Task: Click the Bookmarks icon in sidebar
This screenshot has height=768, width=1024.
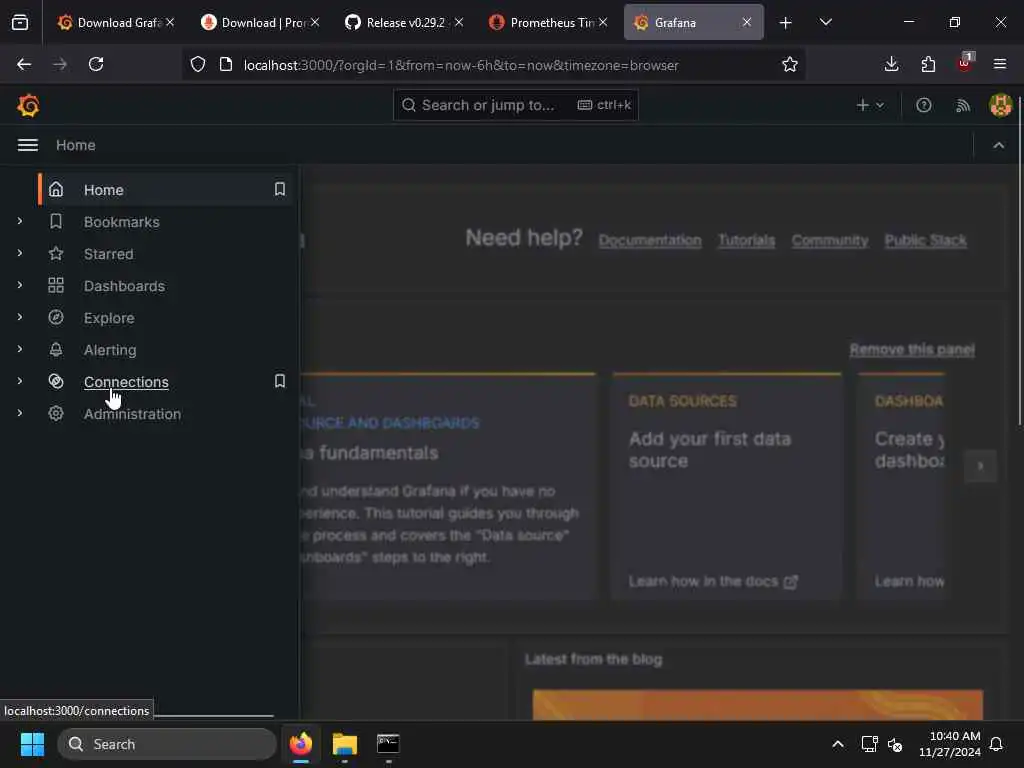Action: 56,221
